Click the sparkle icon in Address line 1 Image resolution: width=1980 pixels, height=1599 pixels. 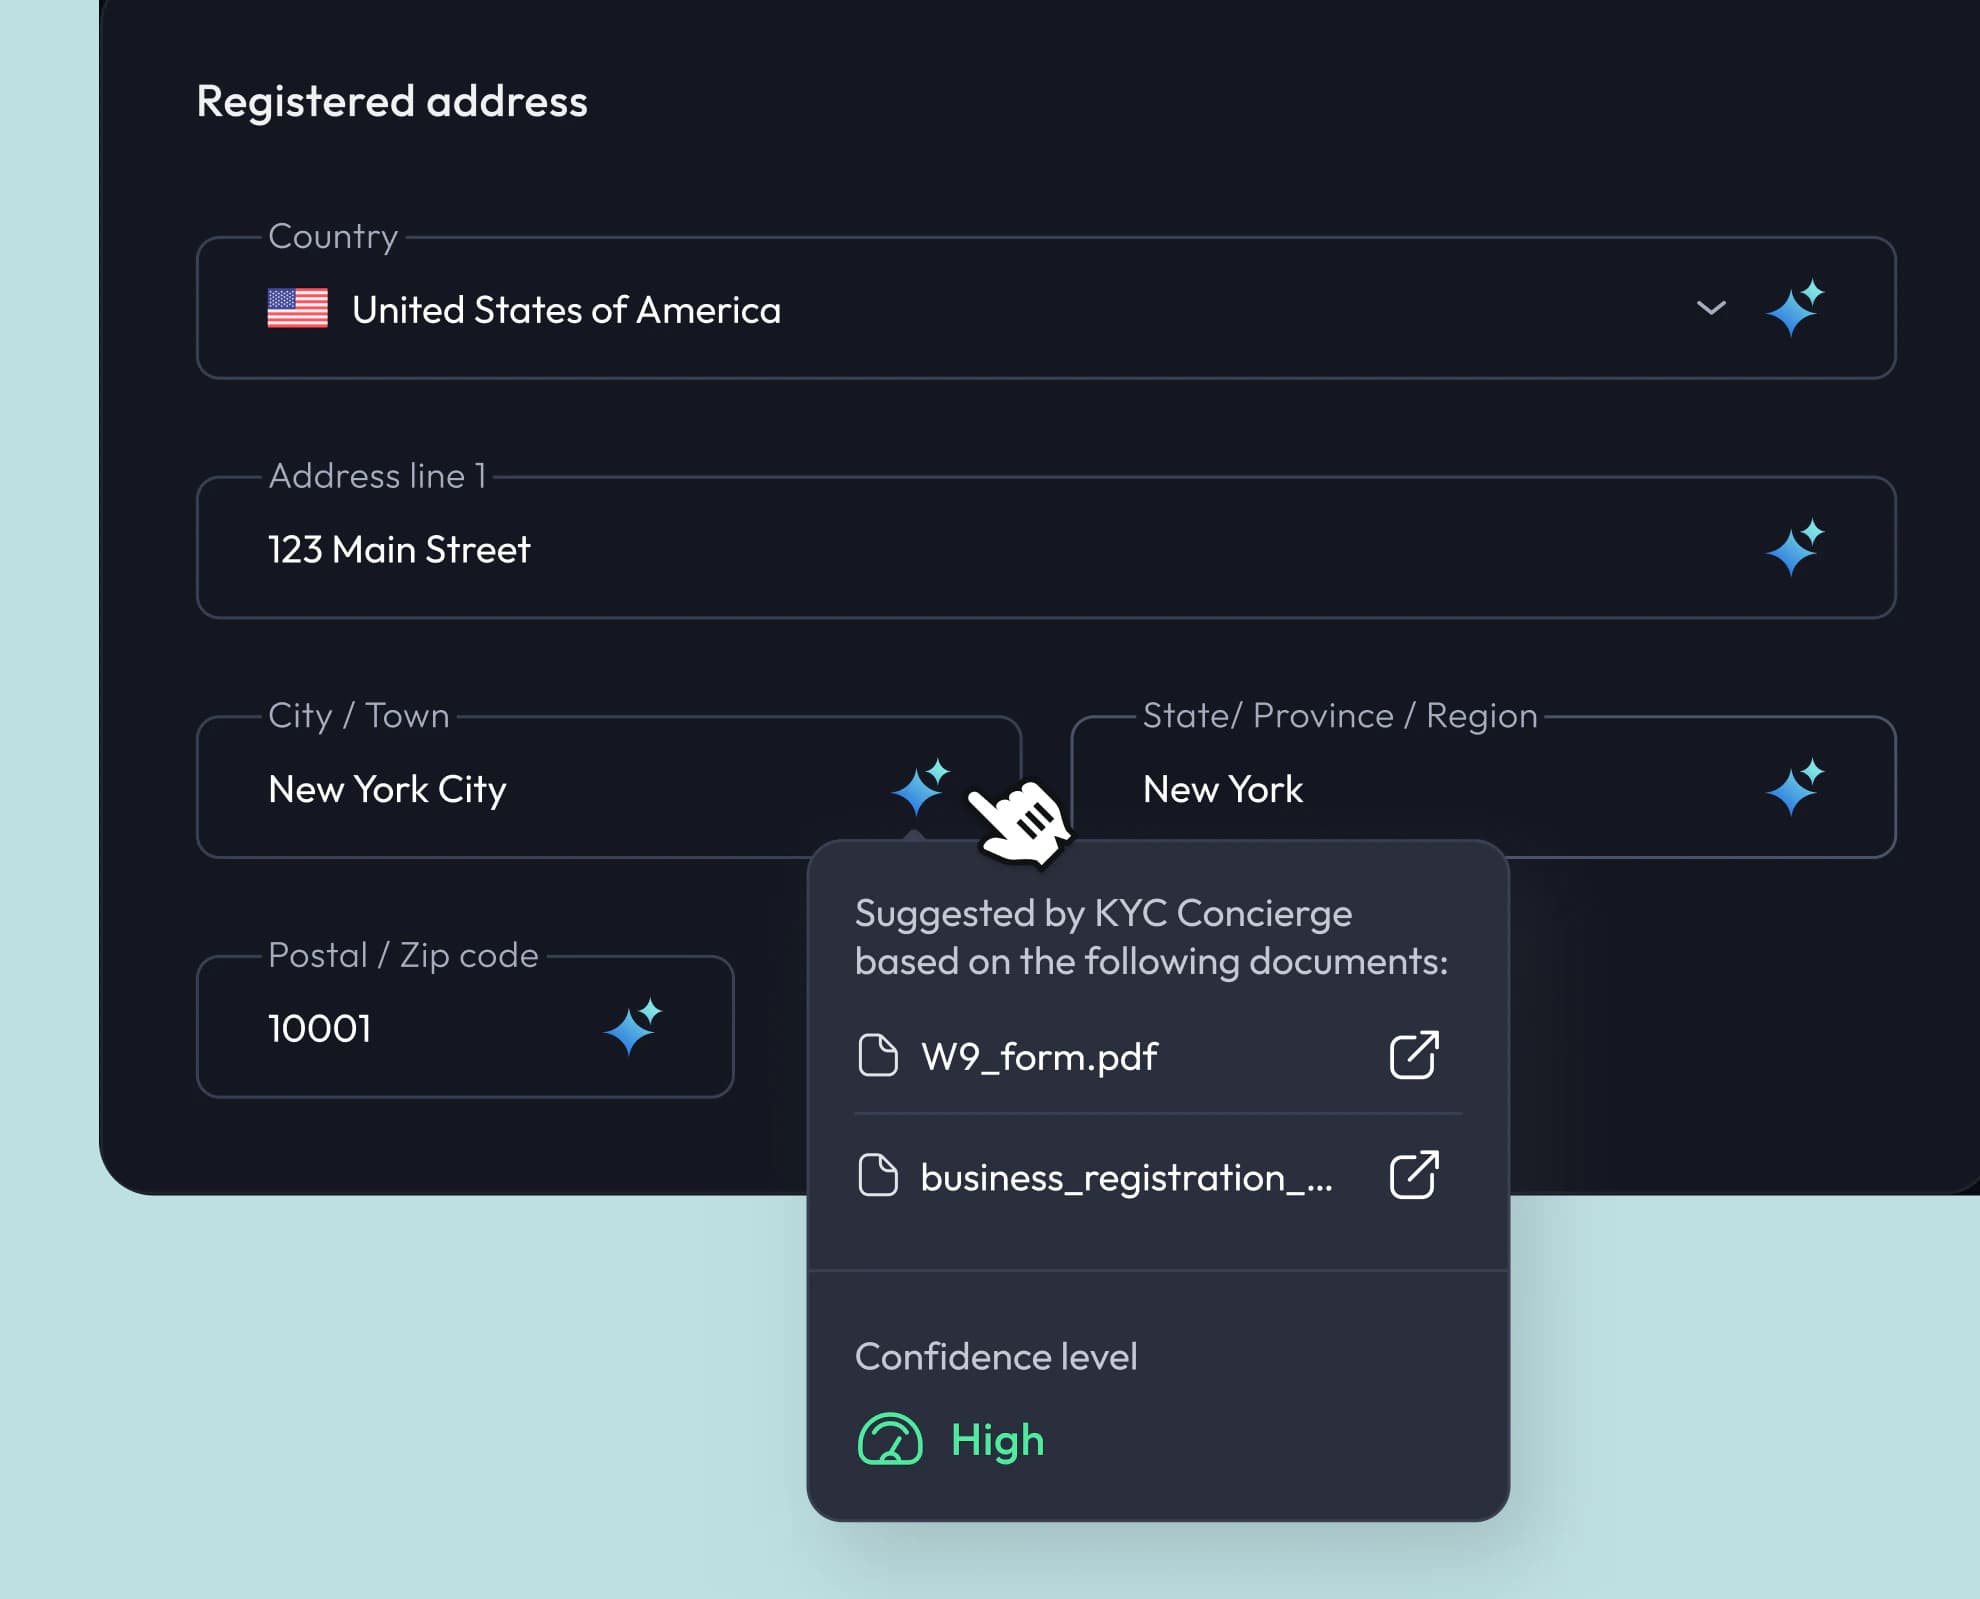[1795, 548]
